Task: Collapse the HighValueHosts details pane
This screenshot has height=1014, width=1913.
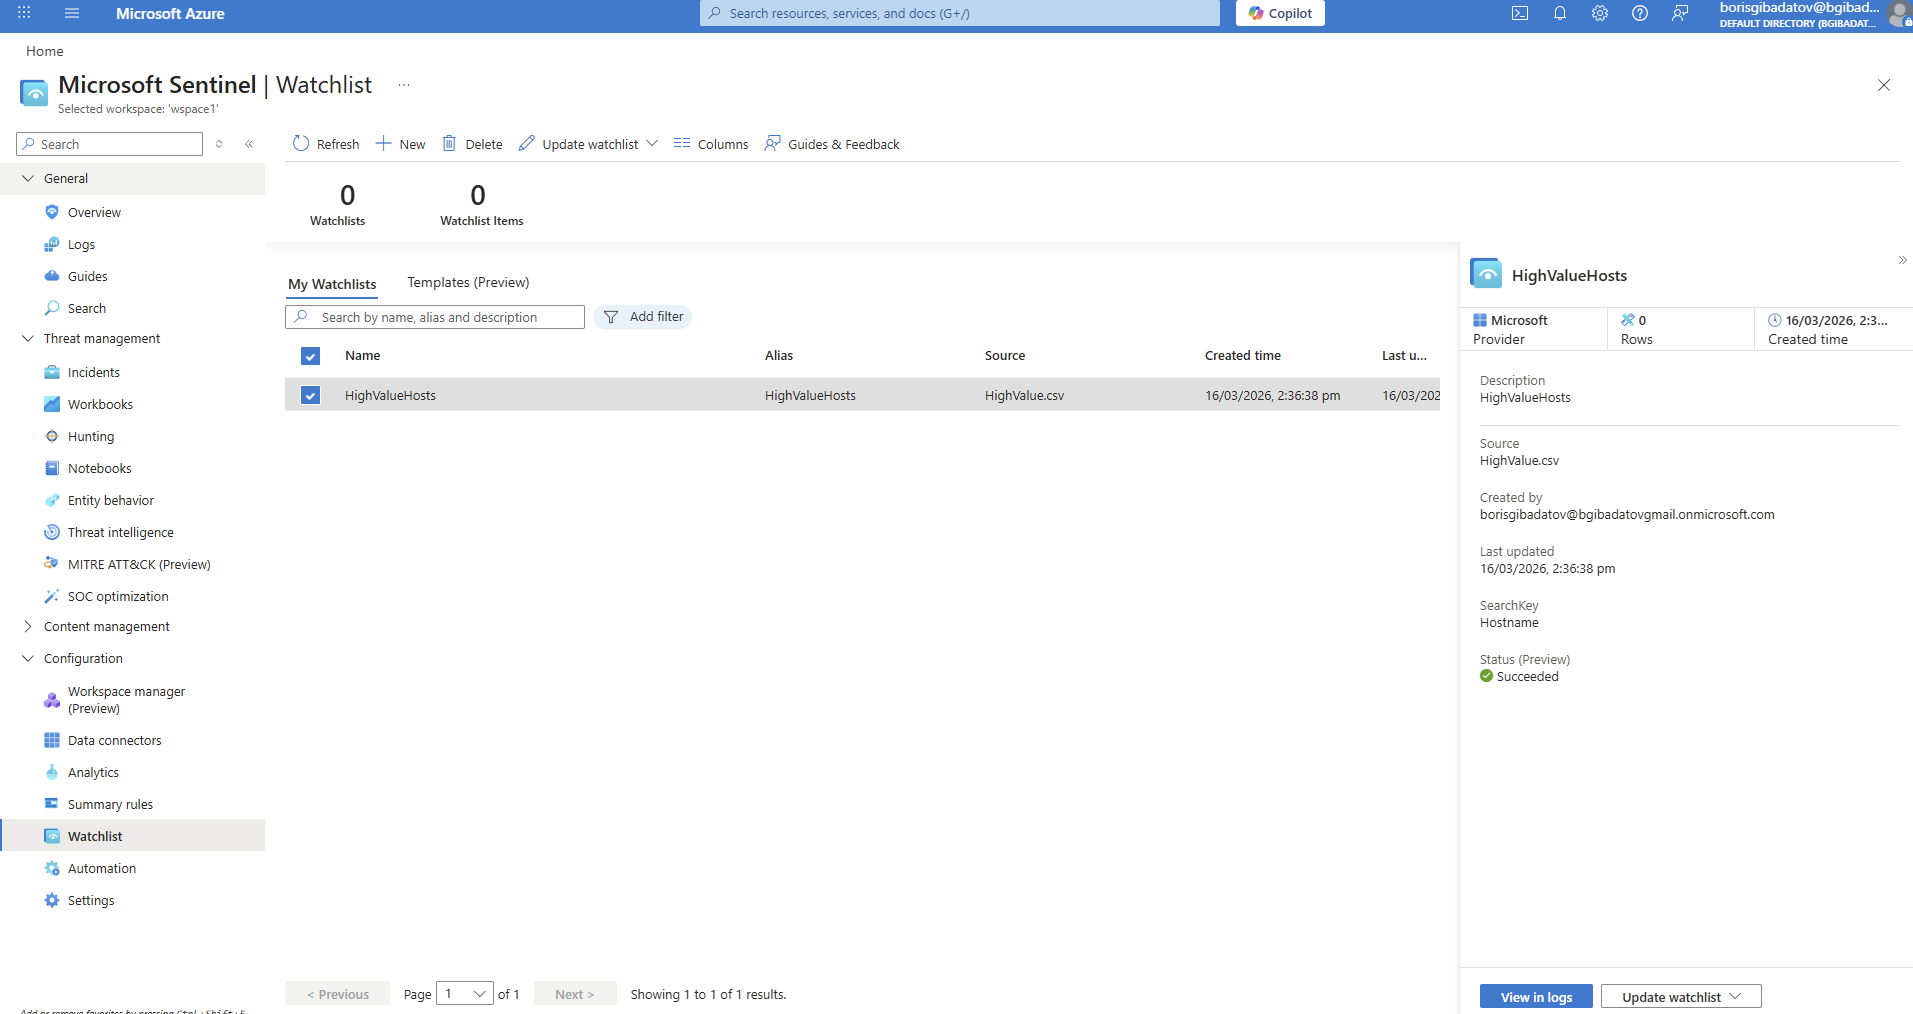Action: click(x=1901, y=260)
